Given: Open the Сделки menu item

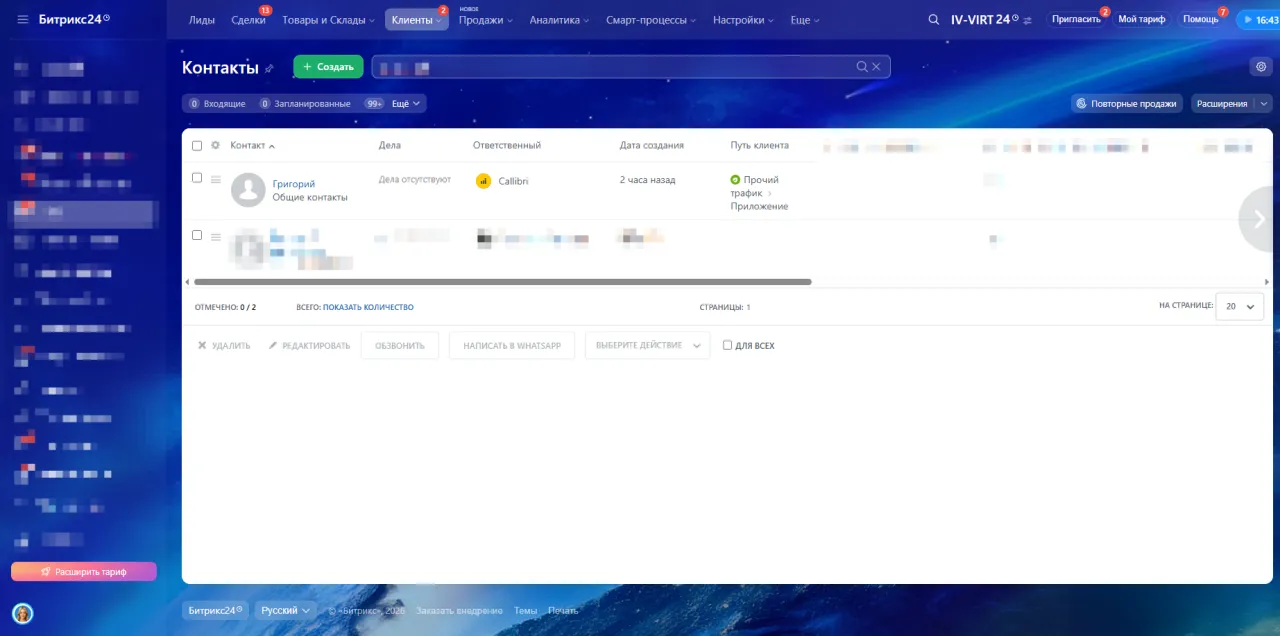Looking at the screenshot, I should 248,20.
